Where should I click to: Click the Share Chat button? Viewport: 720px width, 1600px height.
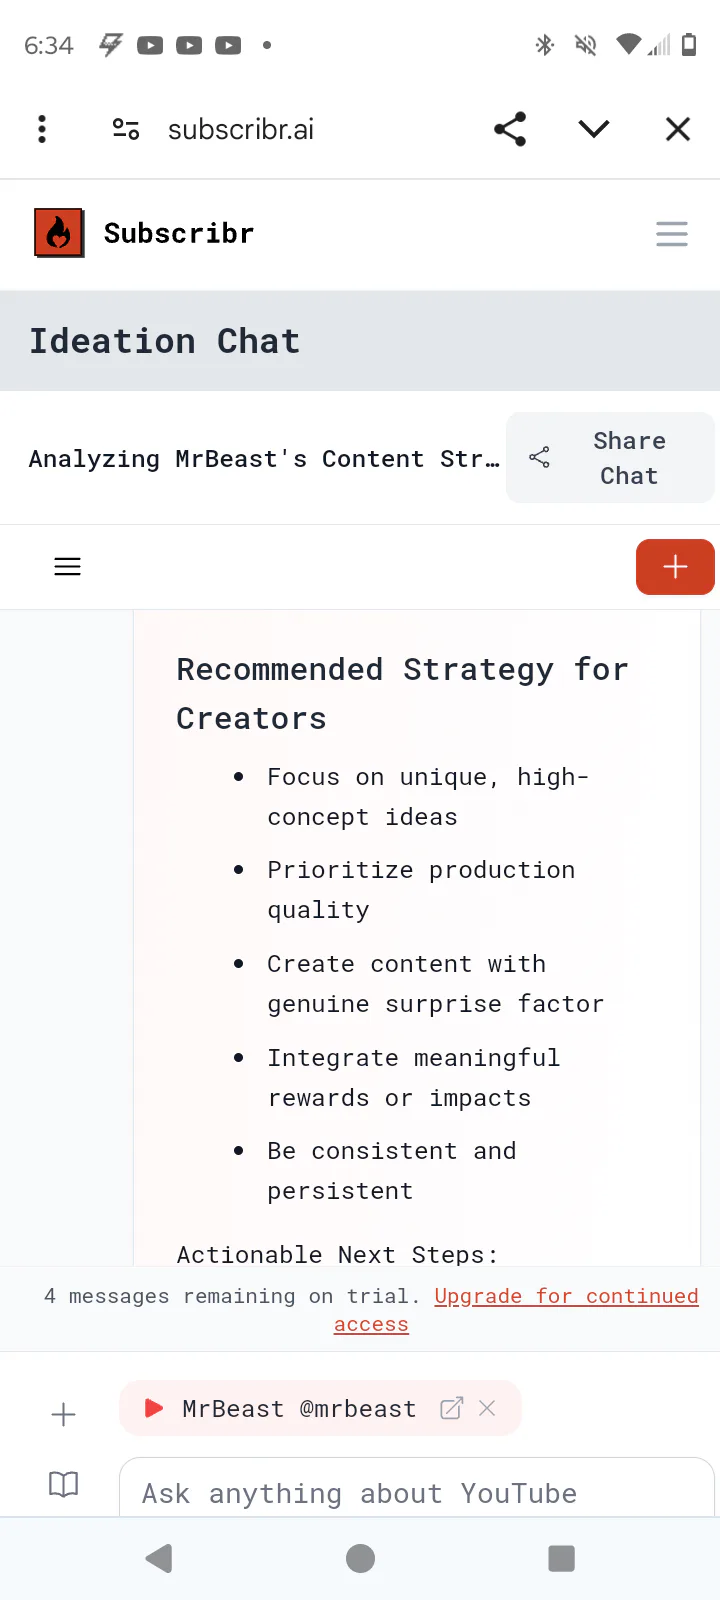coord(610,458)
